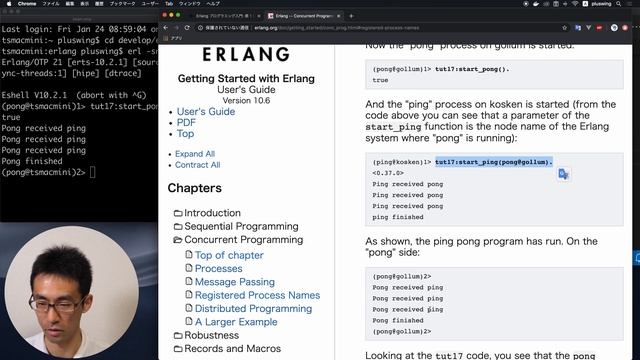Open the PDF link
The image size is (640, 360).
pyautogui.click(x=186, y=122)
